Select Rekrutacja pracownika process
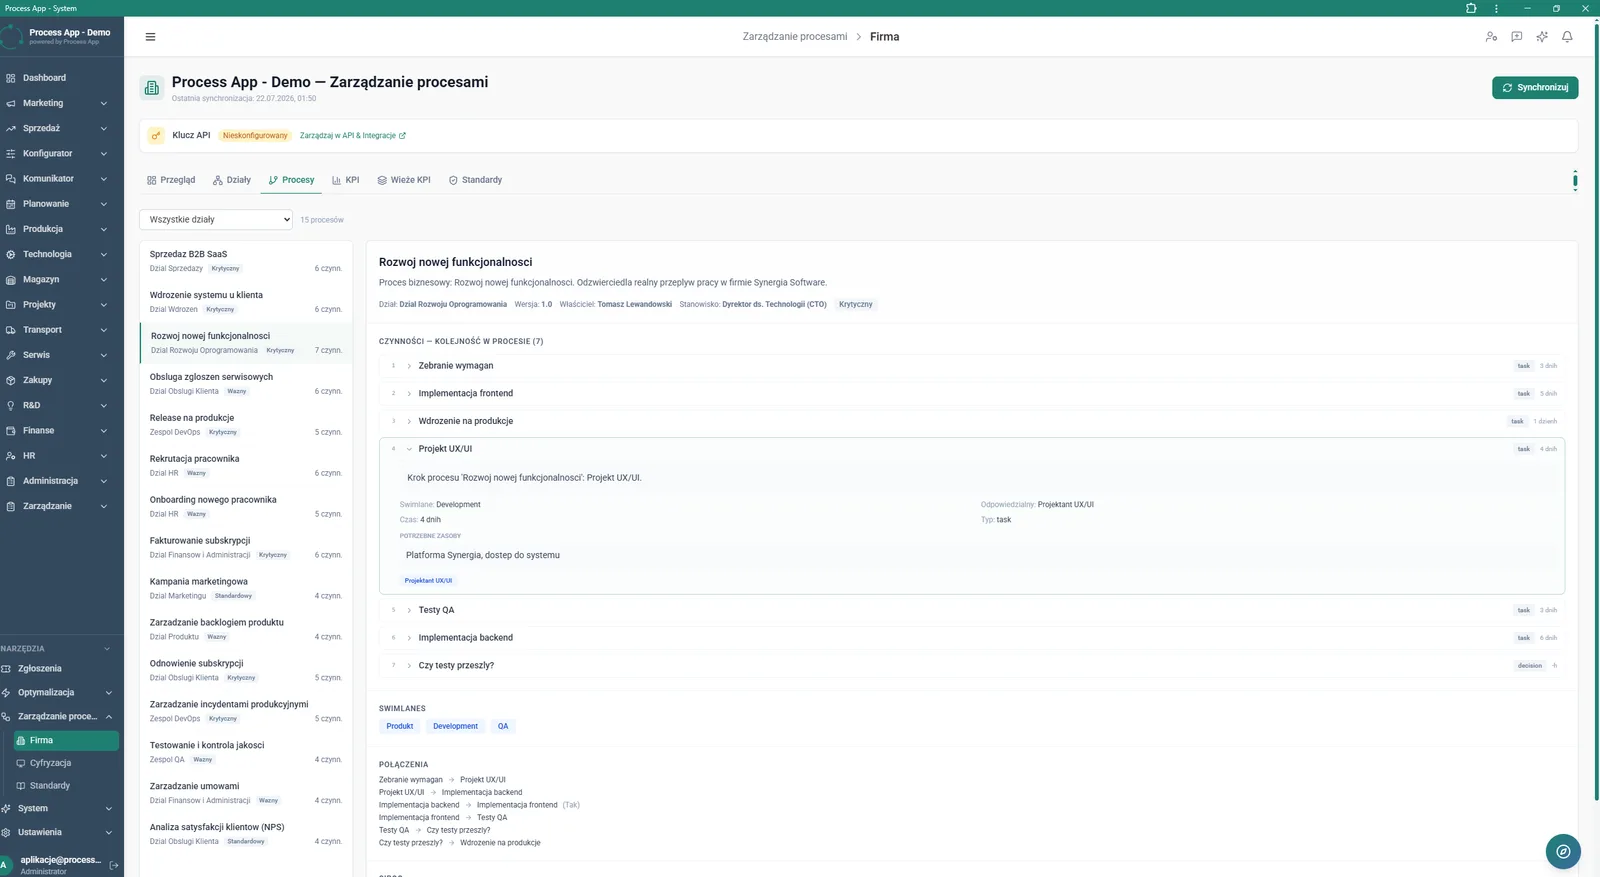 click(x=246, y=466)
